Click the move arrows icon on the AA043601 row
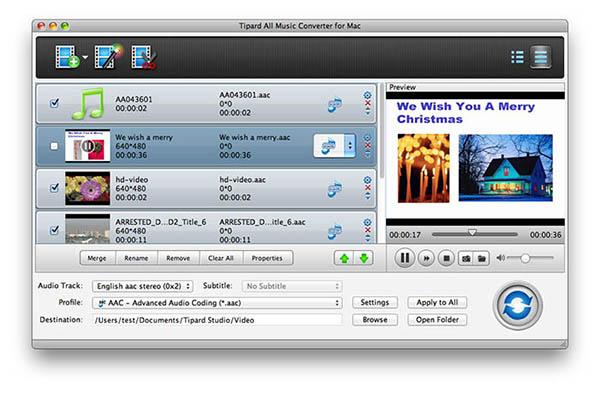This screenshot has width=600, height=393. [367, 111]
